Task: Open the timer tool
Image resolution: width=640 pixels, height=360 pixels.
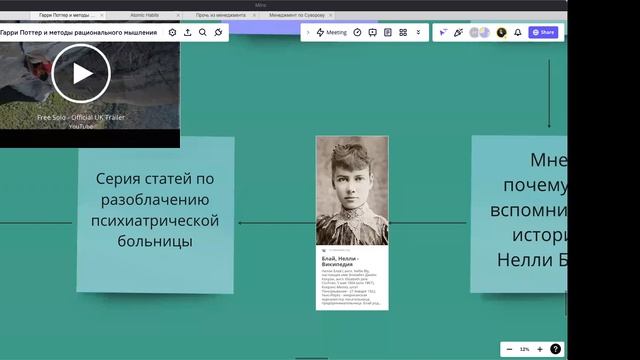Action: coord(357,32)
